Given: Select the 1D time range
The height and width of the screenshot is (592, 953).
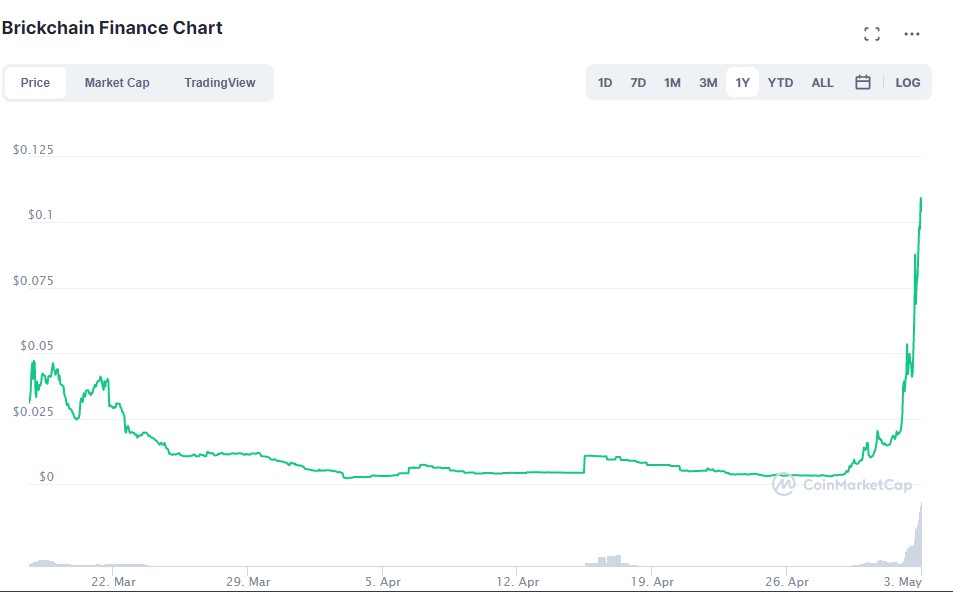Looking at the screenshot, I should pyautogui.click(x=605, y=83).
